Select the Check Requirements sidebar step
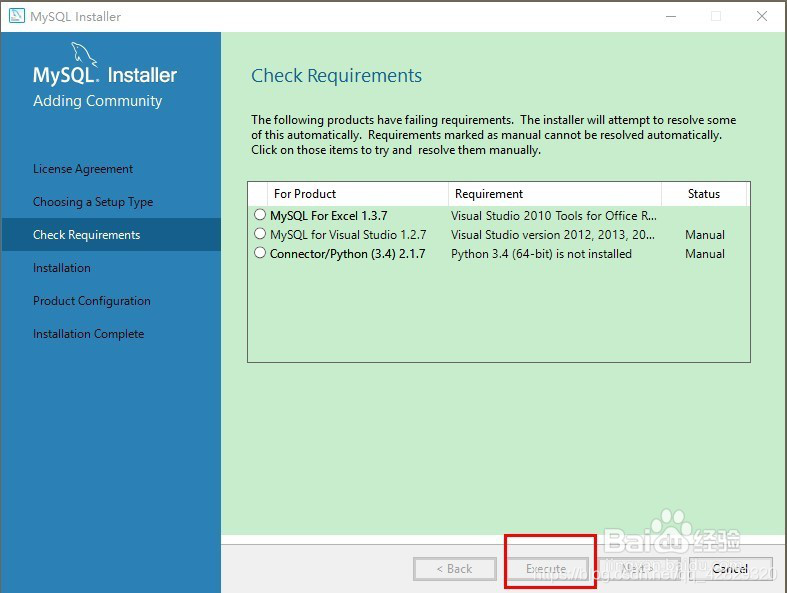 111,234
